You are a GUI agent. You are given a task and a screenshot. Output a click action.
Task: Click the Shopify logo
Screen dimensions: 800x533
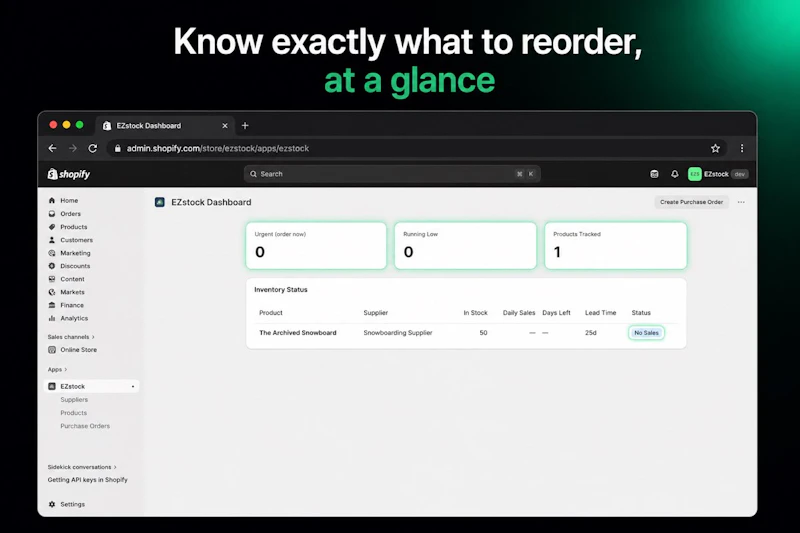coord(68,174)
